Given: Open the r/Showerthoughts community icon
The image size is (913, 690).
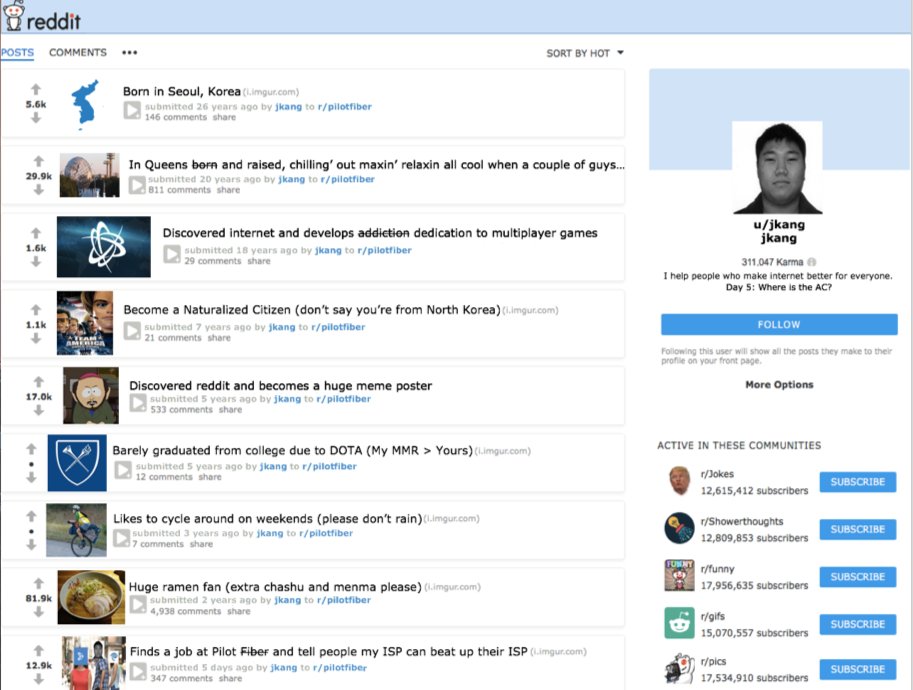Looking at the screenshot, I should (x=679, y=528).
